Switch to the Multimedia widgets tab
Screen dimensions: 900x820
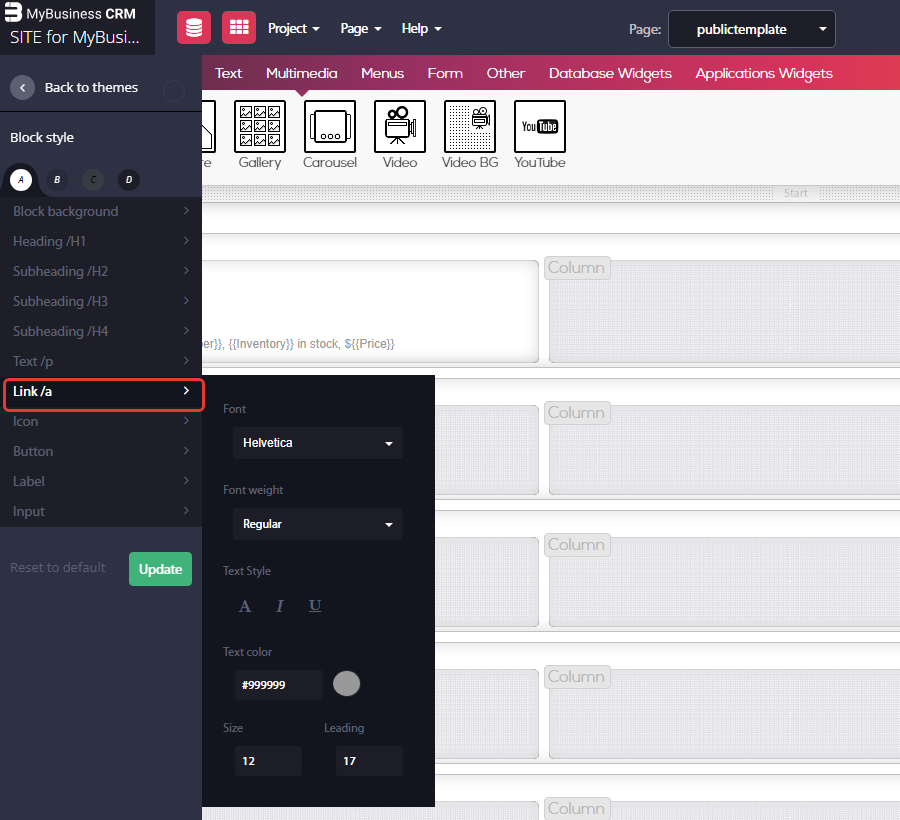point(301,73)
